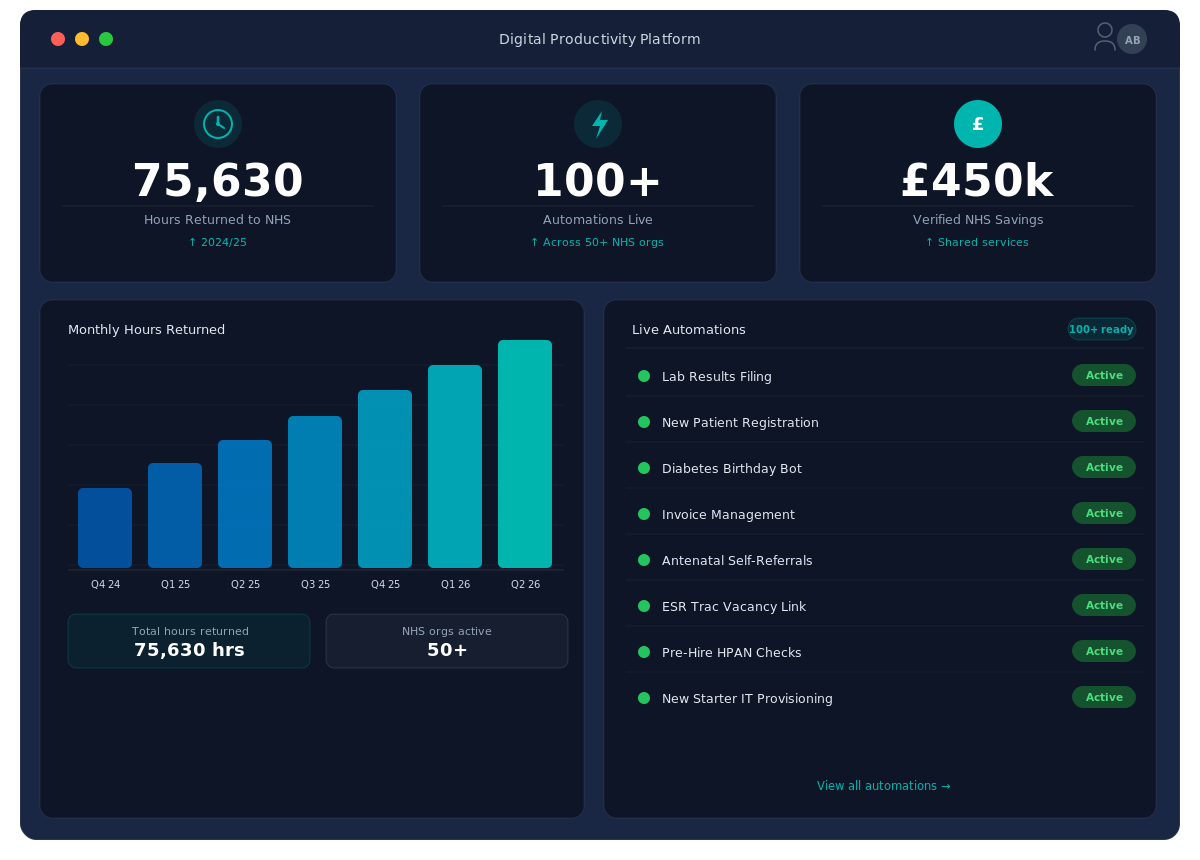Click the New Patient Registration row text

coord(740,423)
